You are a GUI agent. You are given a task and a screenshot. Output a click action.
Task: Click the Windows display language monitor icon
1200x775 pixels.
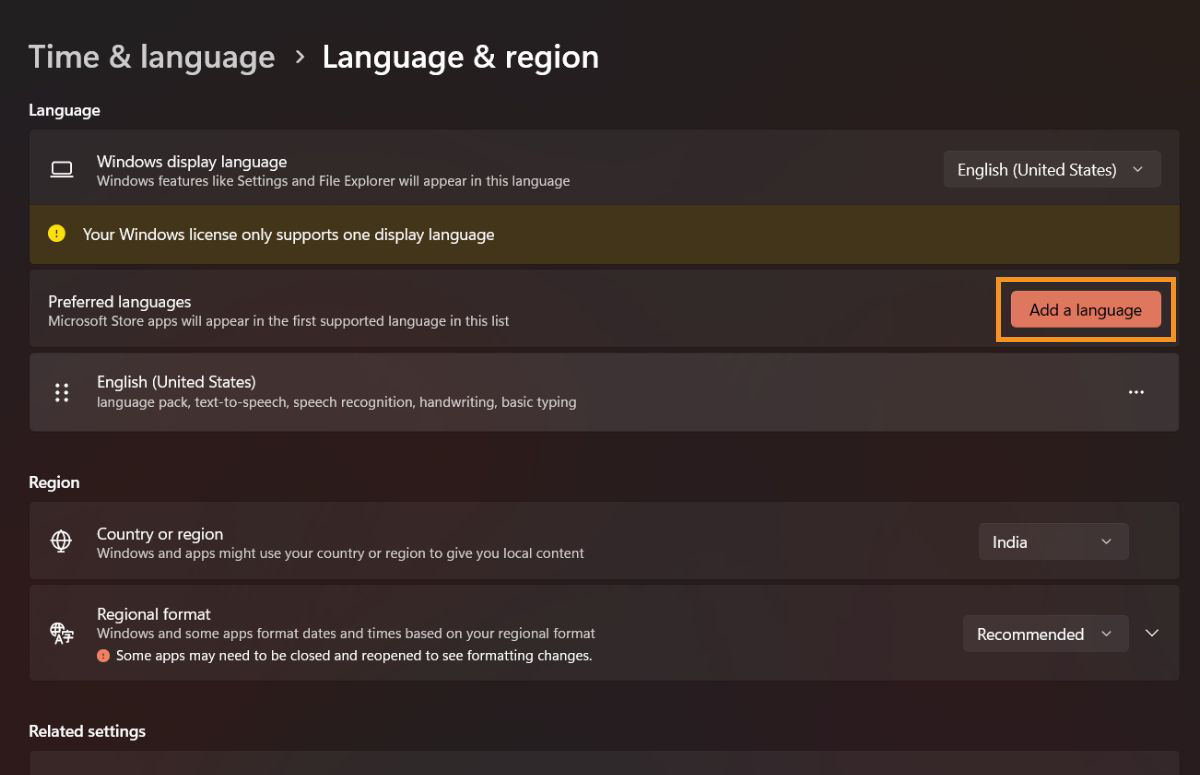tap(62, 169)
